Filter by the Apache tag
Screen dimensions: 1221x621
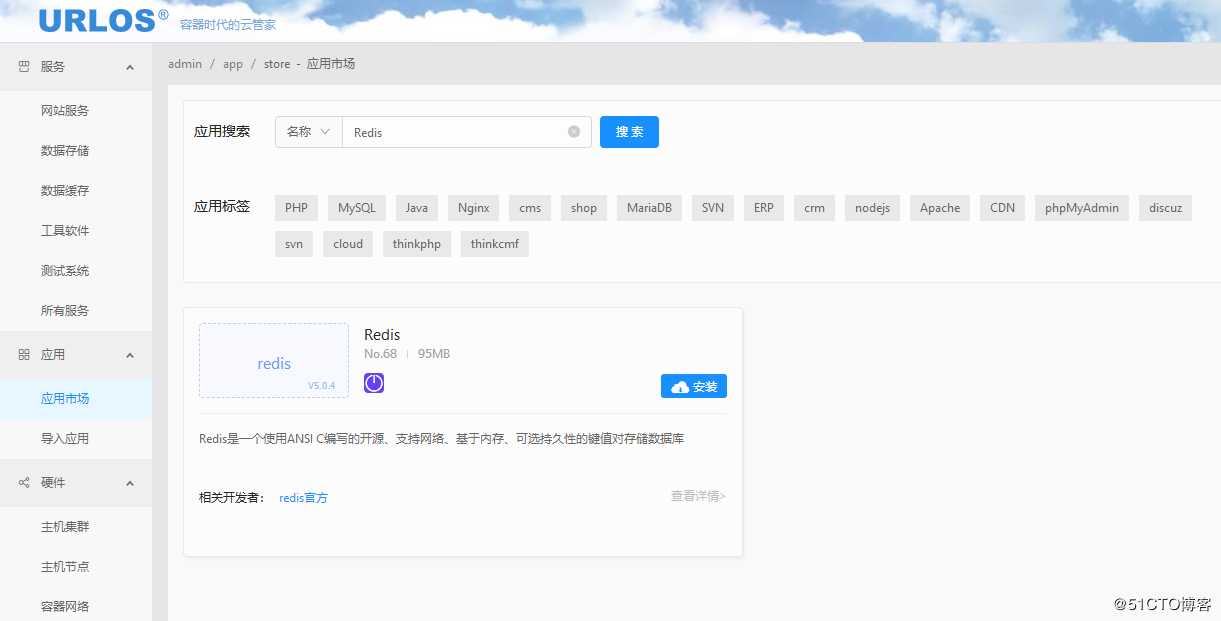pyautogui.click(x=940, y=208)
